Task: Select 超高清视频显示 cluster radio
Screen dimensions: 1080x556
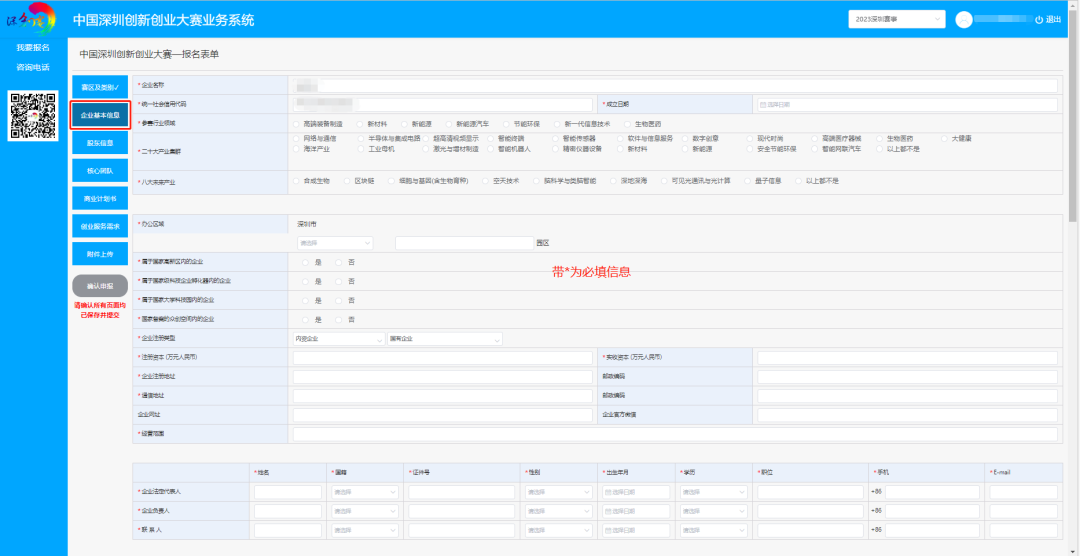Action: pyautogui.click(x=426, y=138)
